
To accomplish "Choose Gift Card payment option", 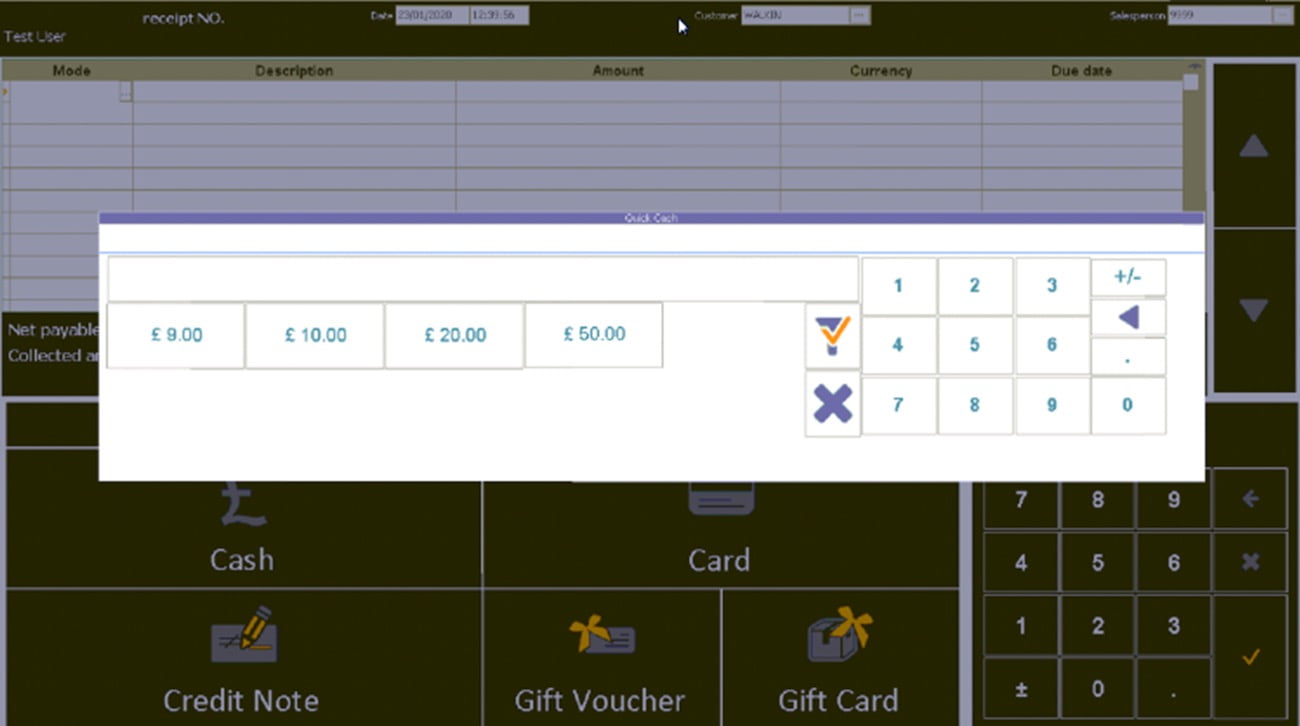I will [x=838, y=659].
